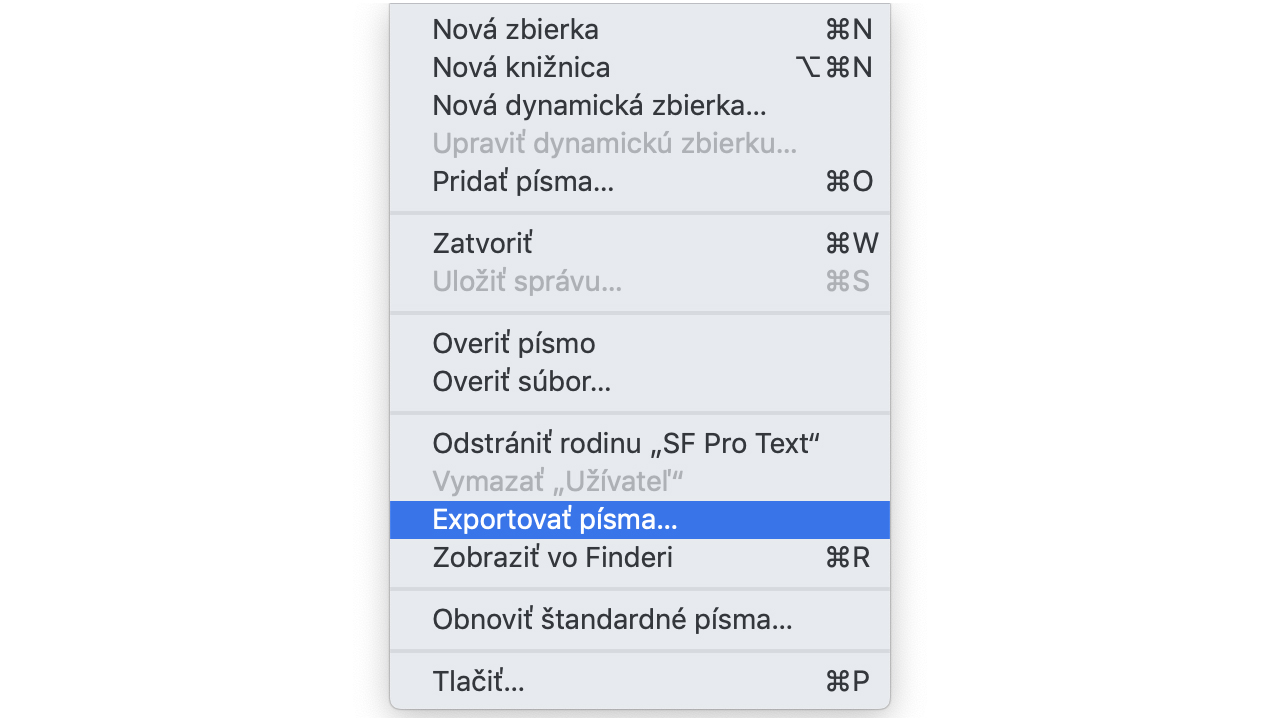The image size is (1277, 718).
Task: Select Overiť písmo menu entry
Action: [x=639, y=344]
